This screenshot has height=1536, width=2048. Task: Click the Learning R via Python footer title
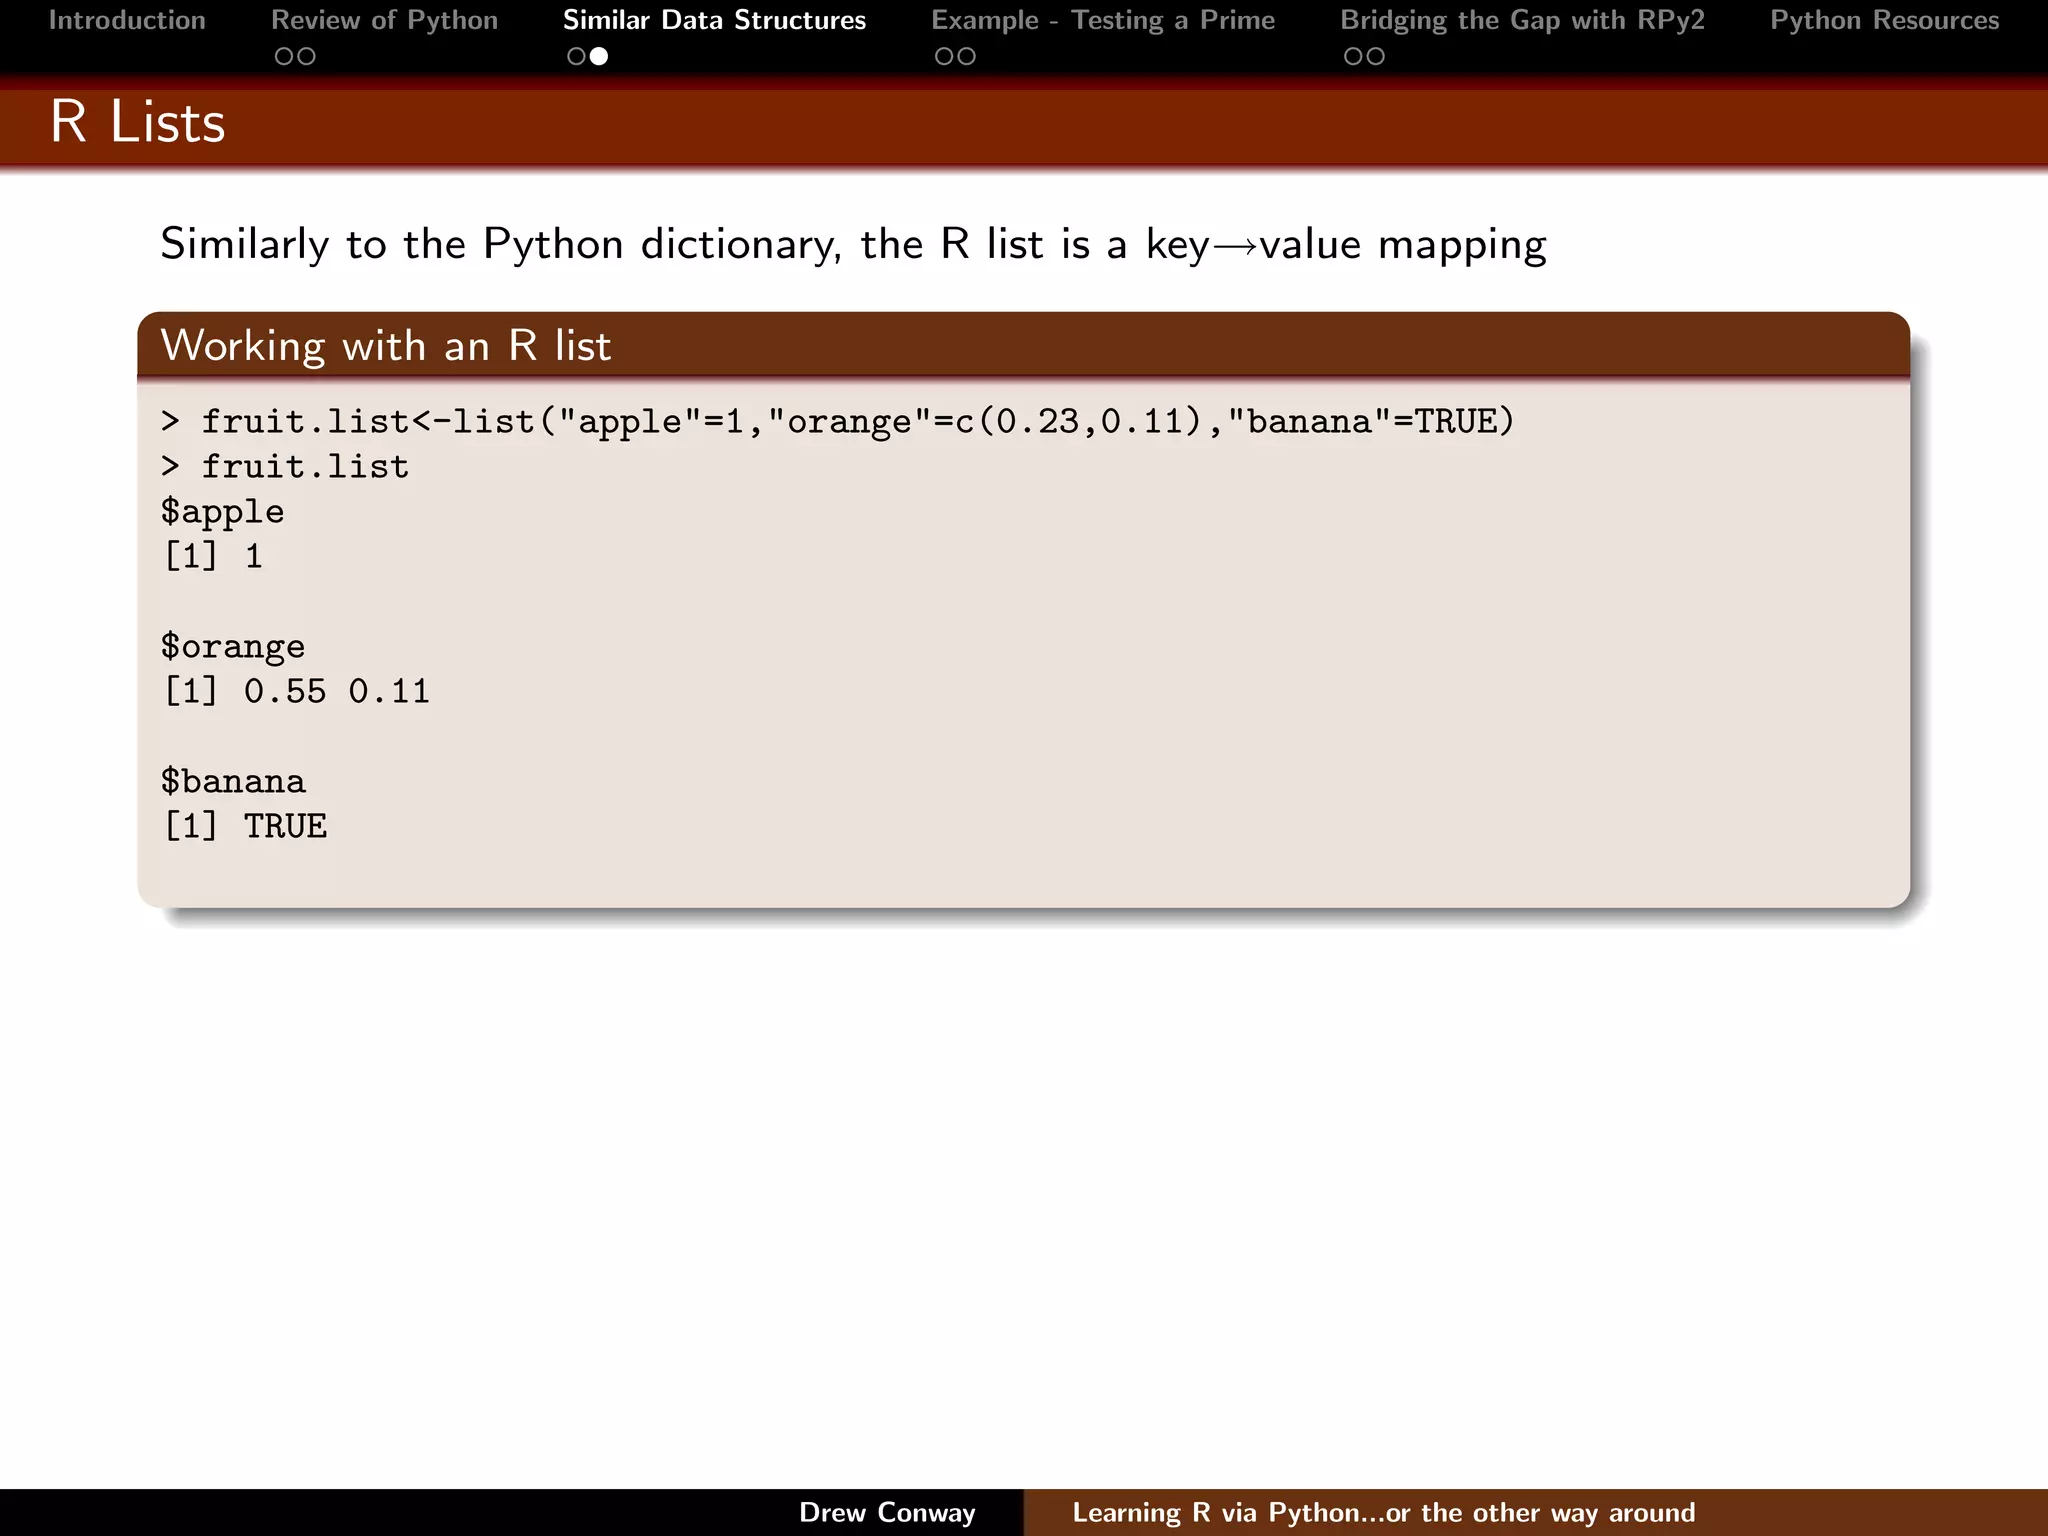click(x=1383, y=1512)
